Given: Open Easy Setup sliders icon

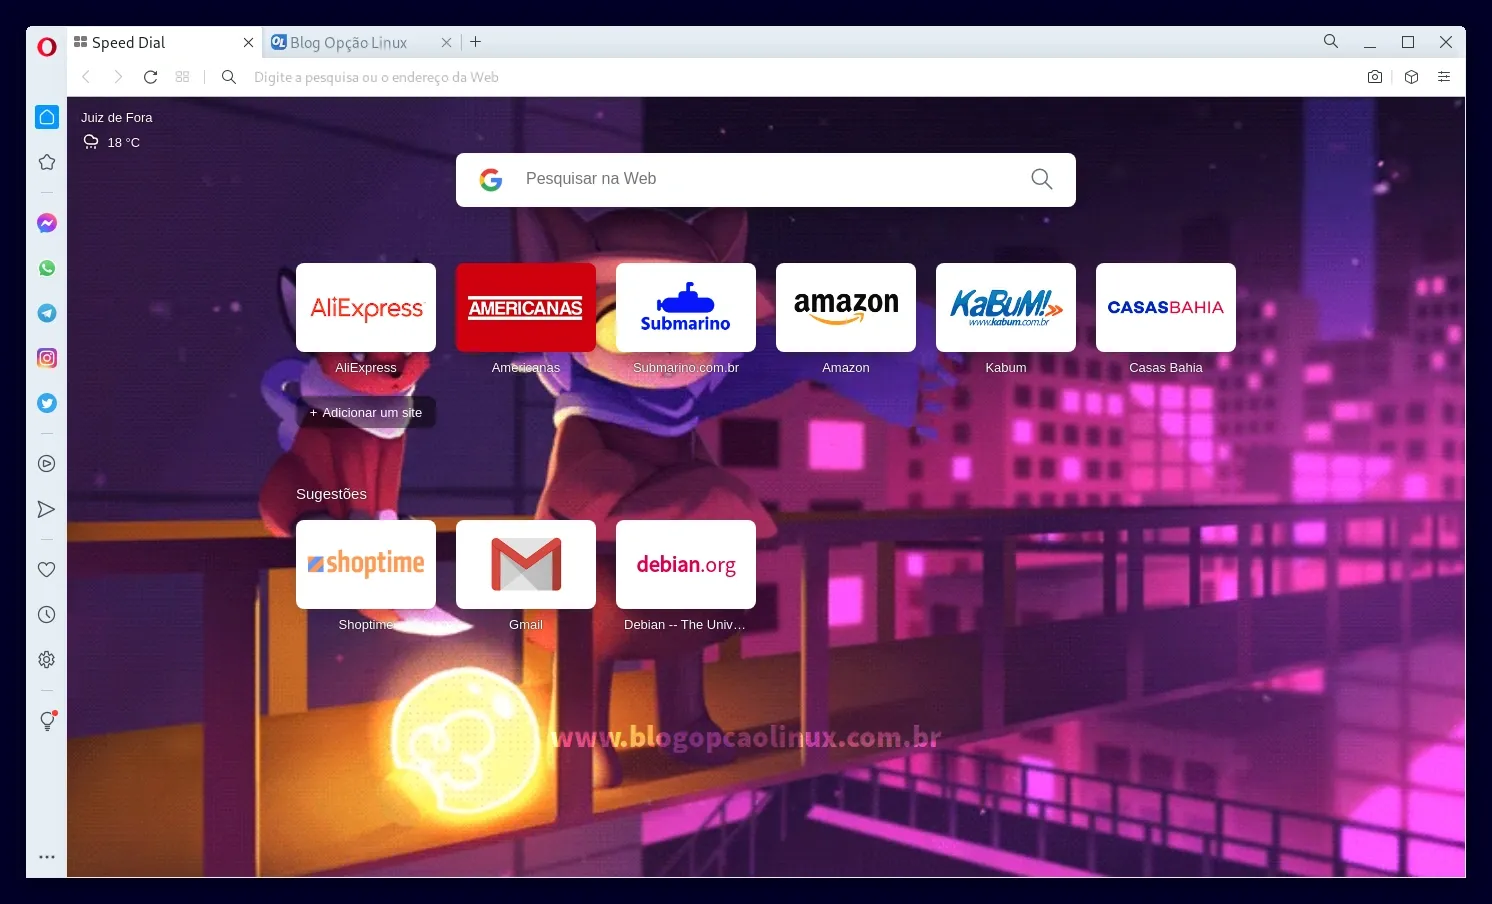Looking at the screenshot, I should [1444, 77].
